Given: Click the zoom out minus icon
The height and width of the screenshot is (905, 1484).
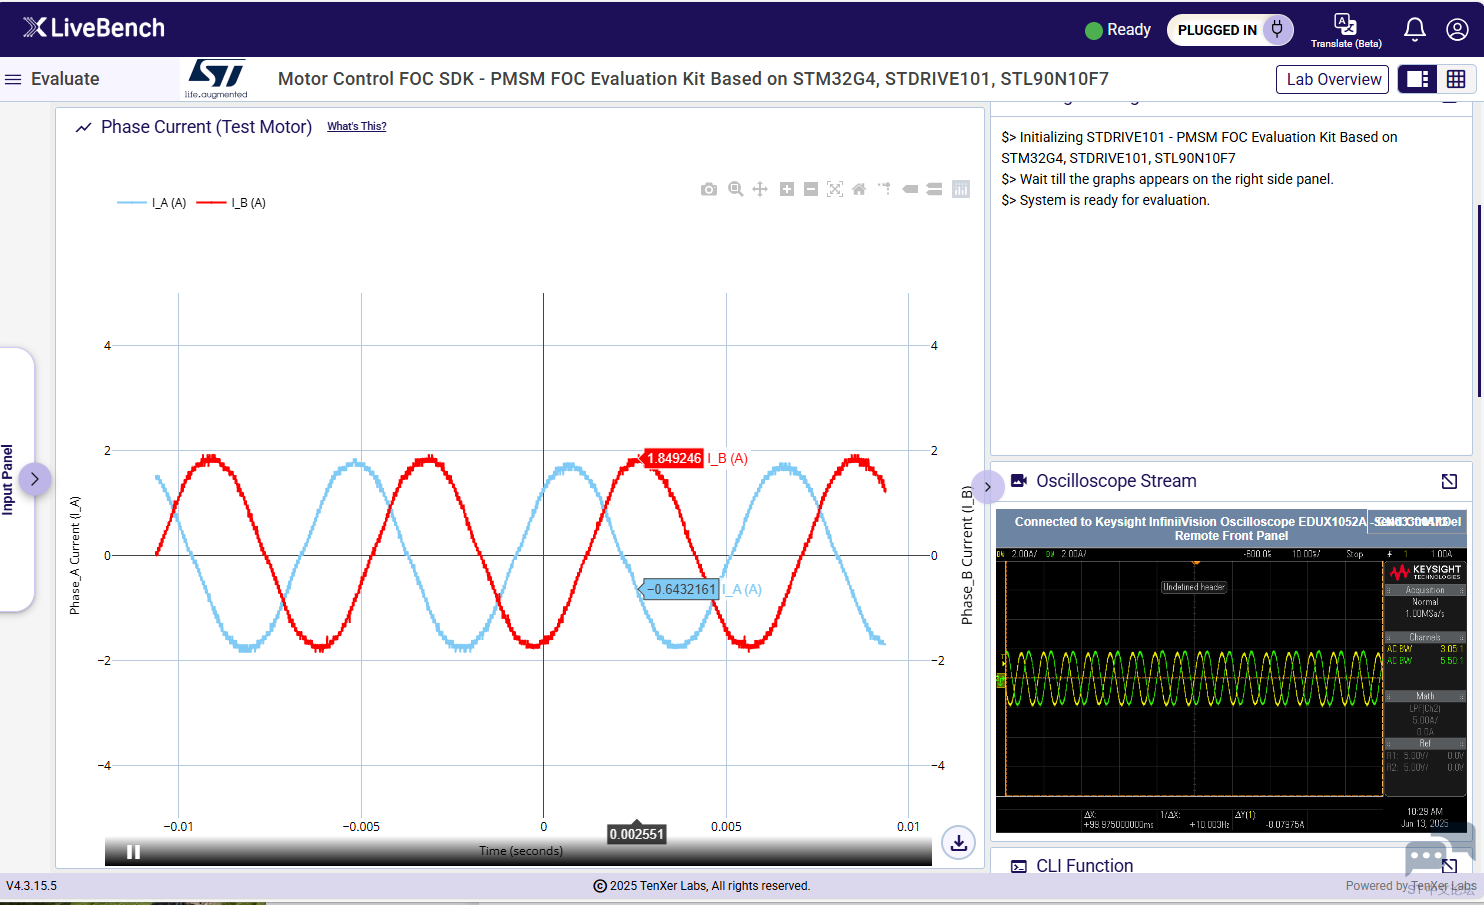Looking at the screenshot, I should pyautogui.click(x=811, y=189).
